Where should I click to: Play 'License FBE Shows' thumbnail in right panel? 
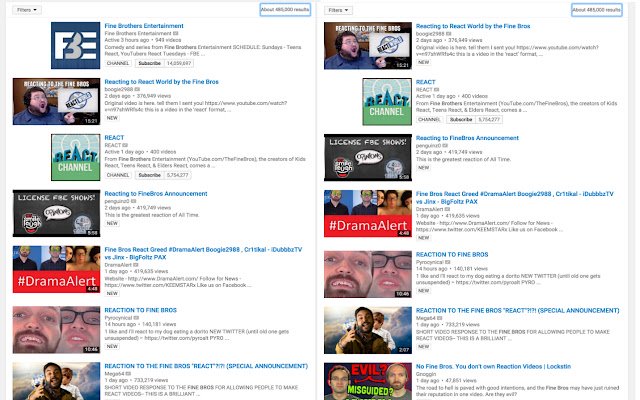(368, 158)
